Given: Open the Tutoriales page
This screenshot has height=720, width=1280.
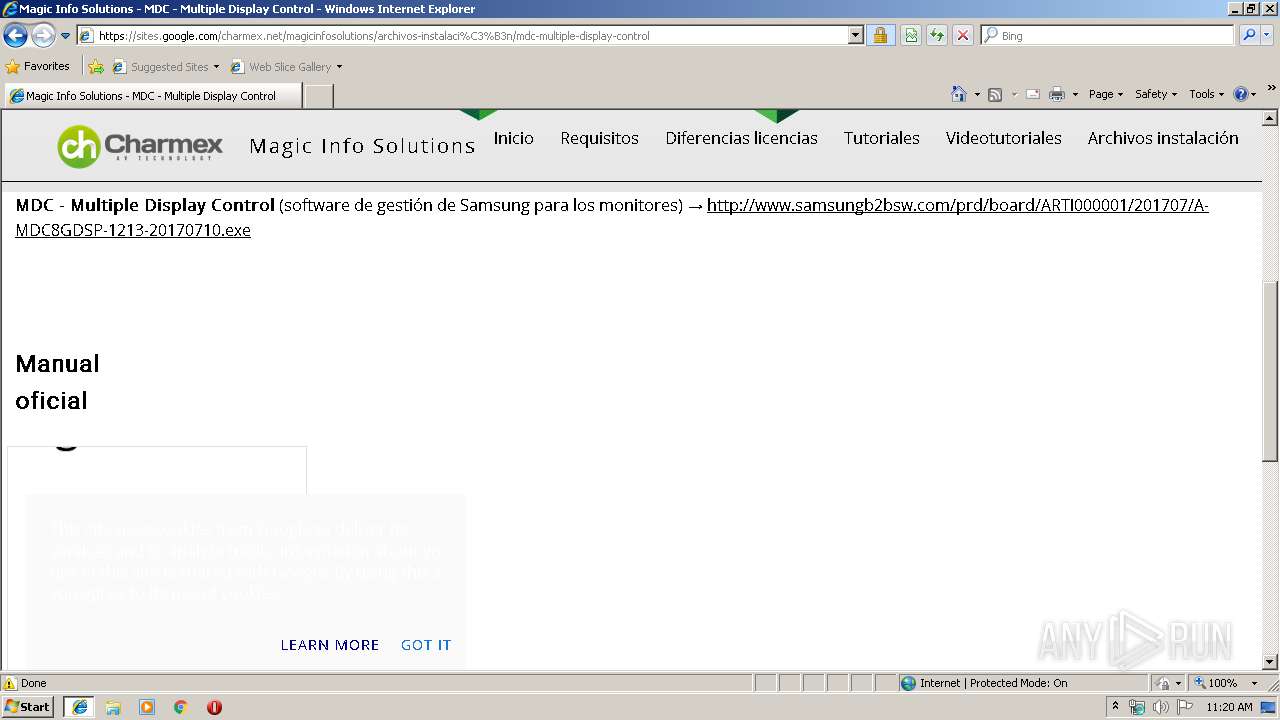Looking at the screenshot, I should tap(882, 138).
